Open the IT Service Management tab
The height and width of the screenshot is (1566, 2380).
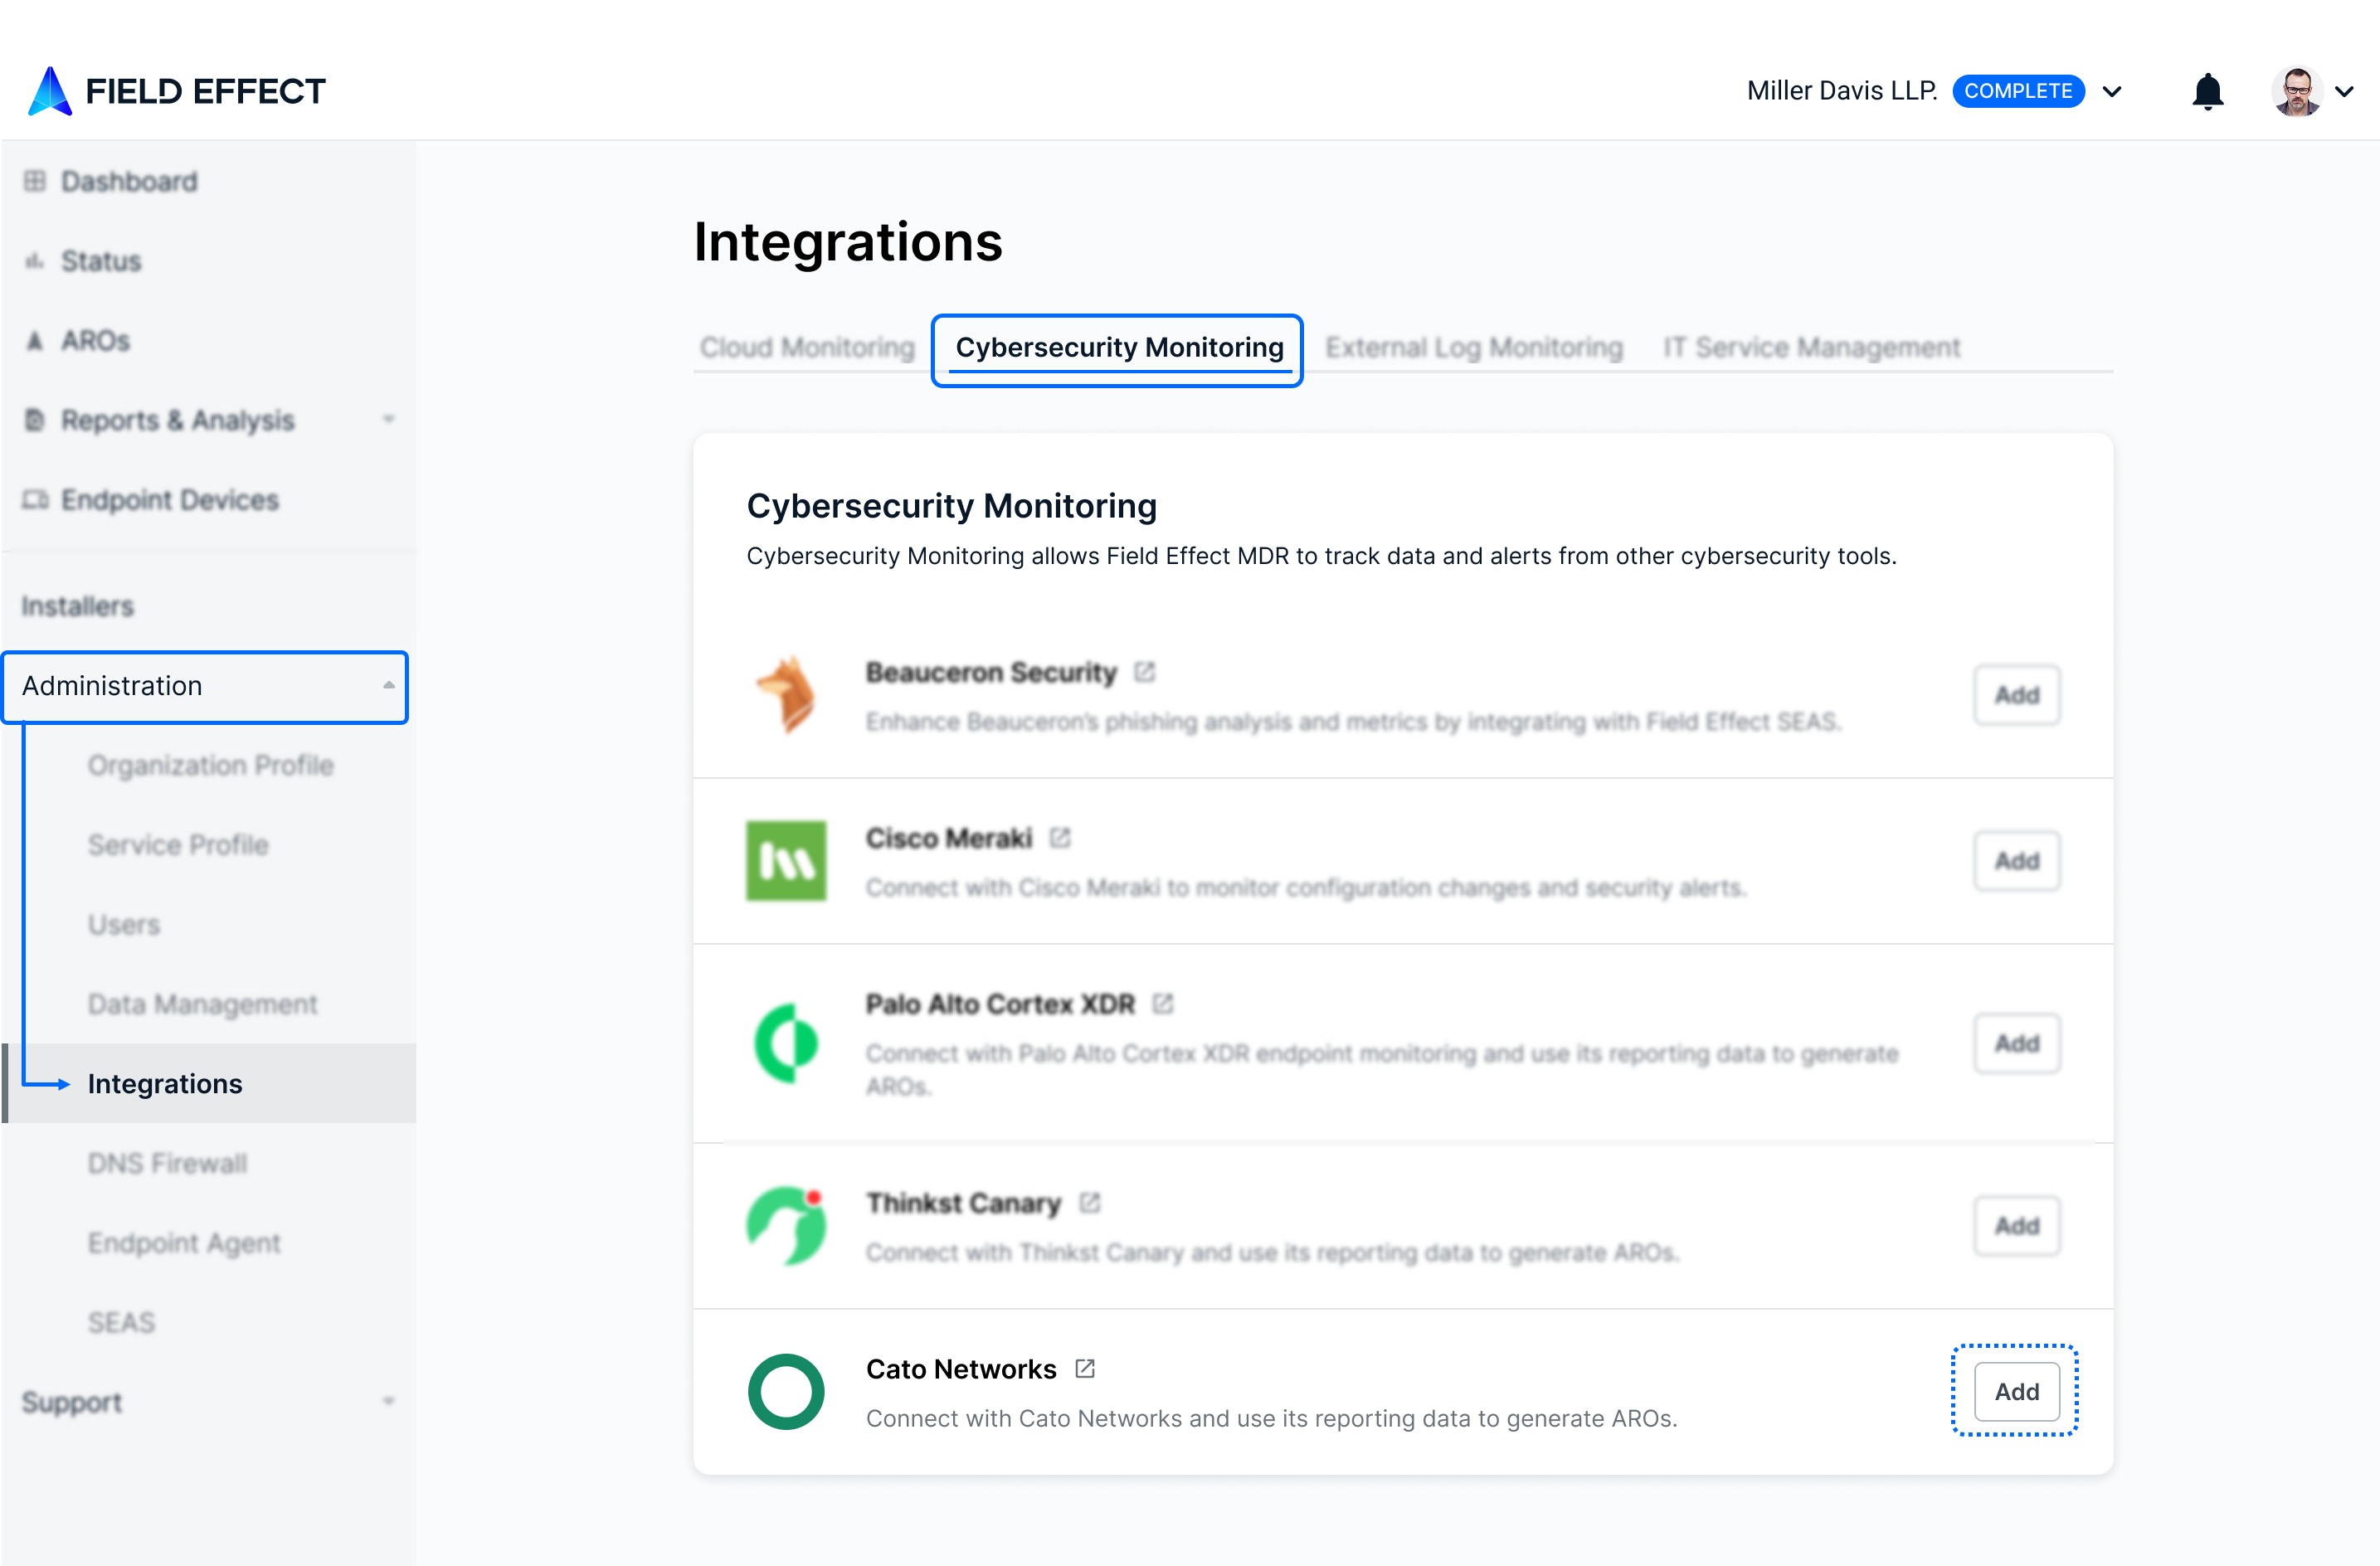(1811, 347)
